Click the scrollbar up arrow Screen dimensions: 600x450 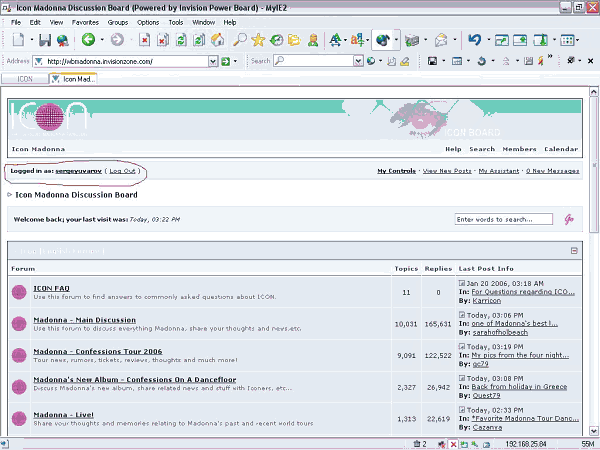[593, 92]
